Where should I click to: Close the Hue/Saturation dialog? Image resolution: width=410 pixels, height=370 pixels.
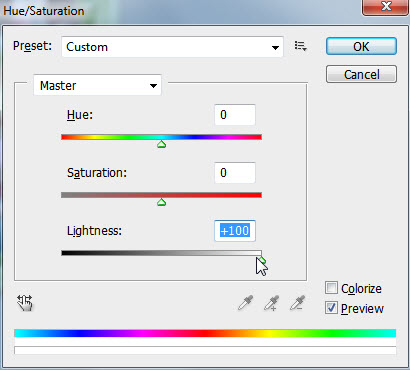(x=385, y=7)
